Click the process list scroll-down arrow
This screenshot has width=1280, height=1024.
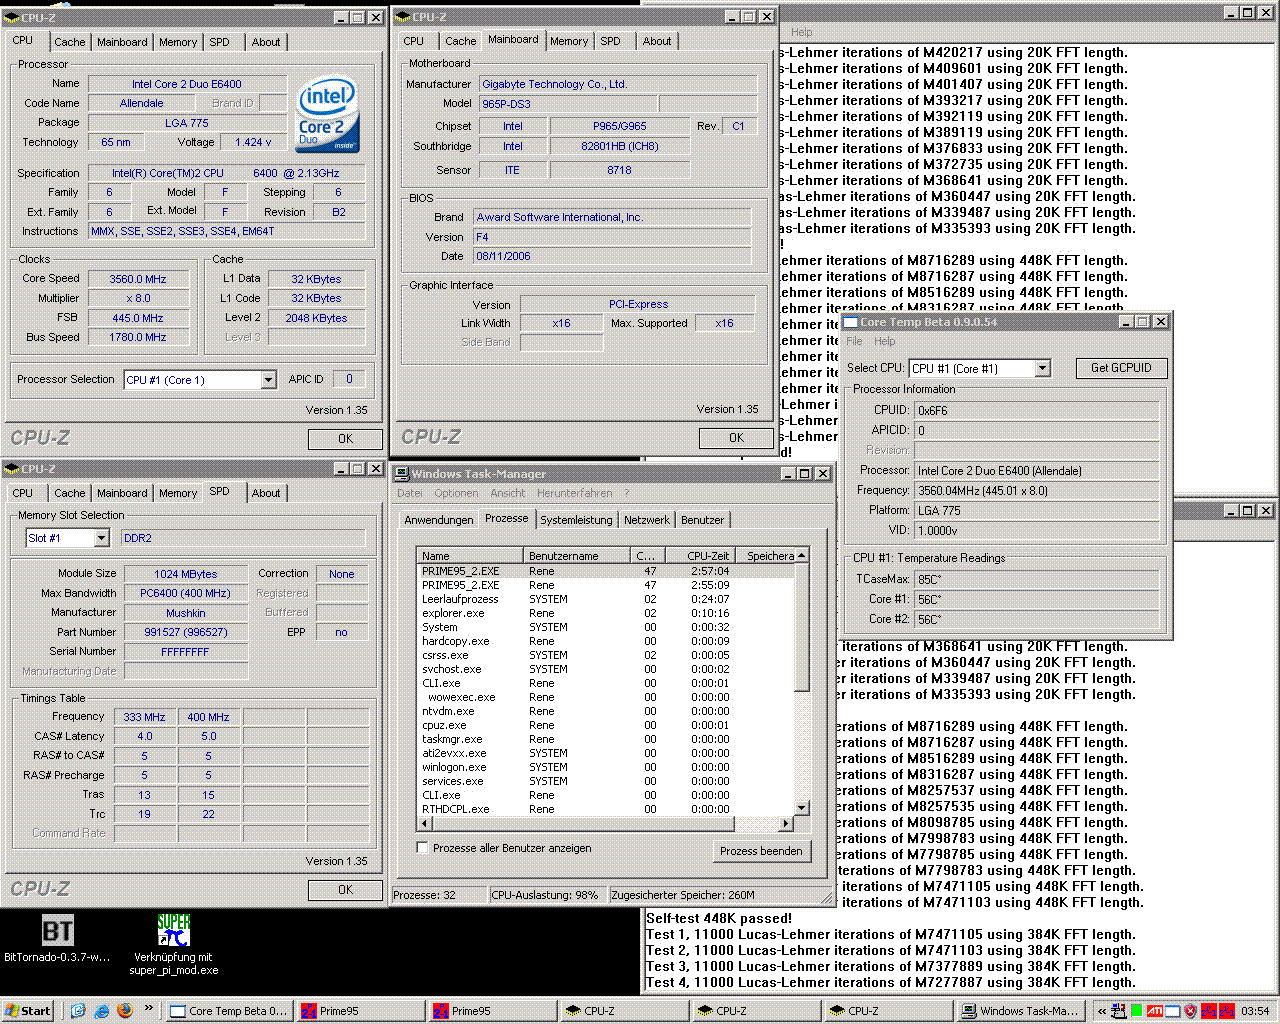[801, 808]
